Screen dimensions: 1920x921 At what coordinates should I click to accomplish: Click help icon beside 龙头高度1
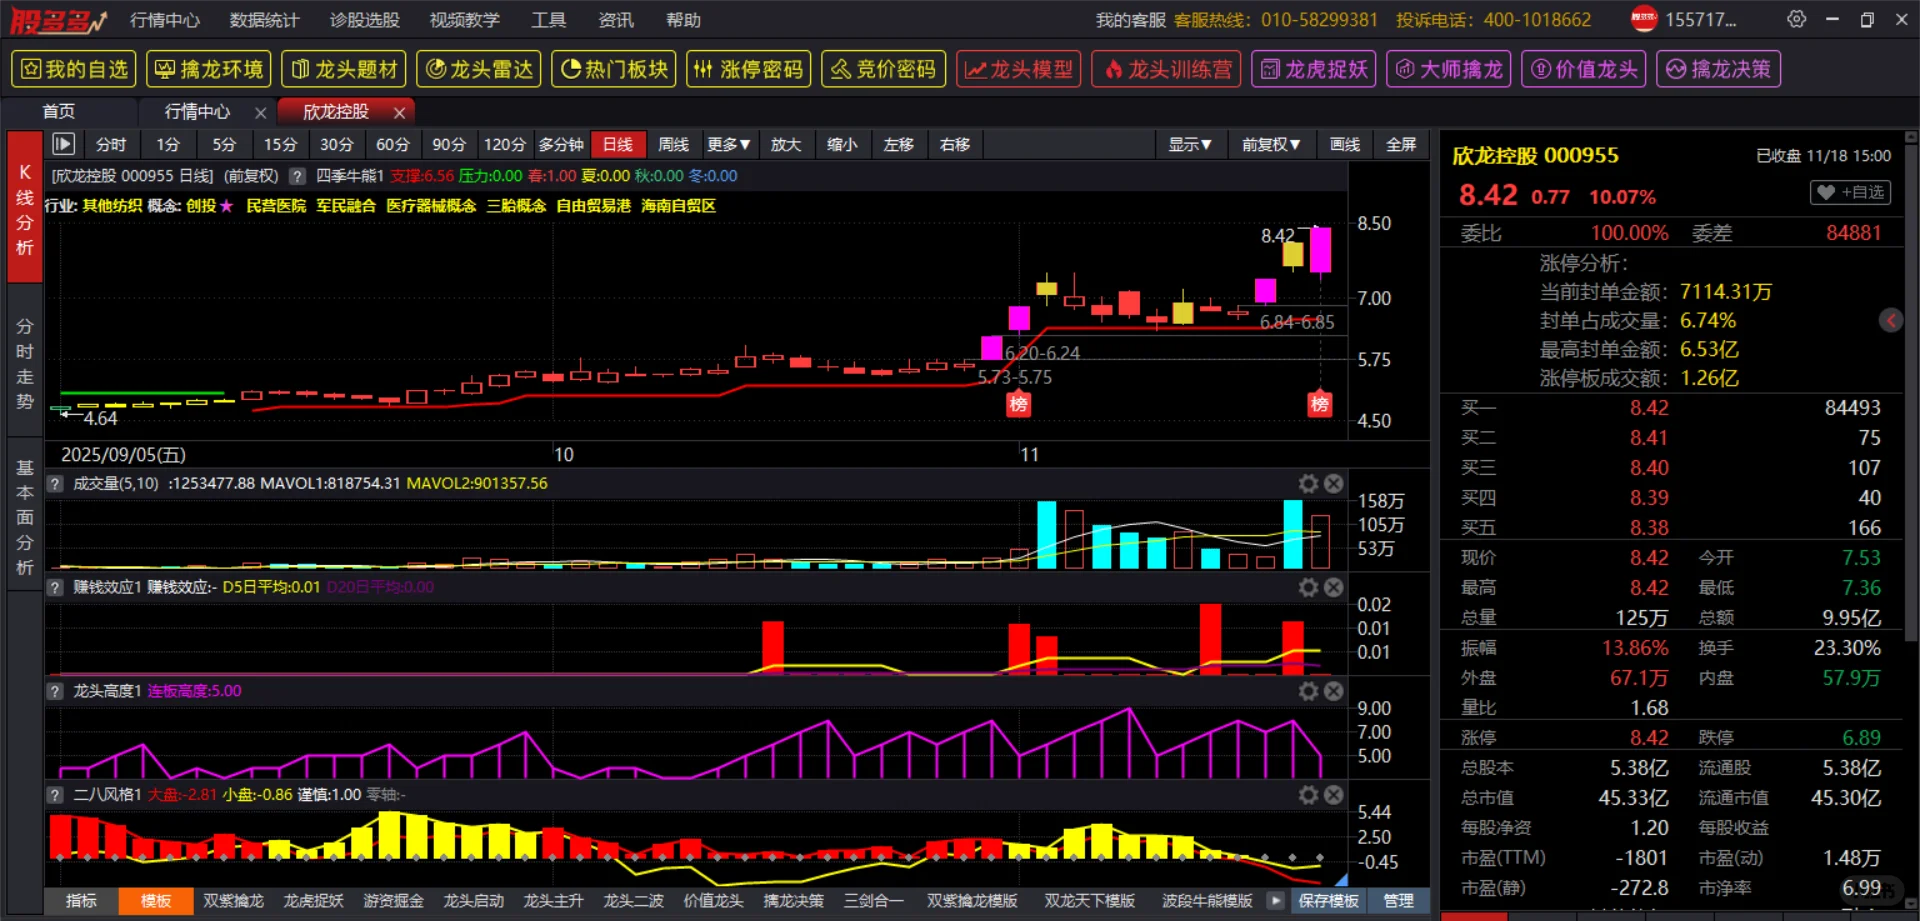(x=56, y=691)
